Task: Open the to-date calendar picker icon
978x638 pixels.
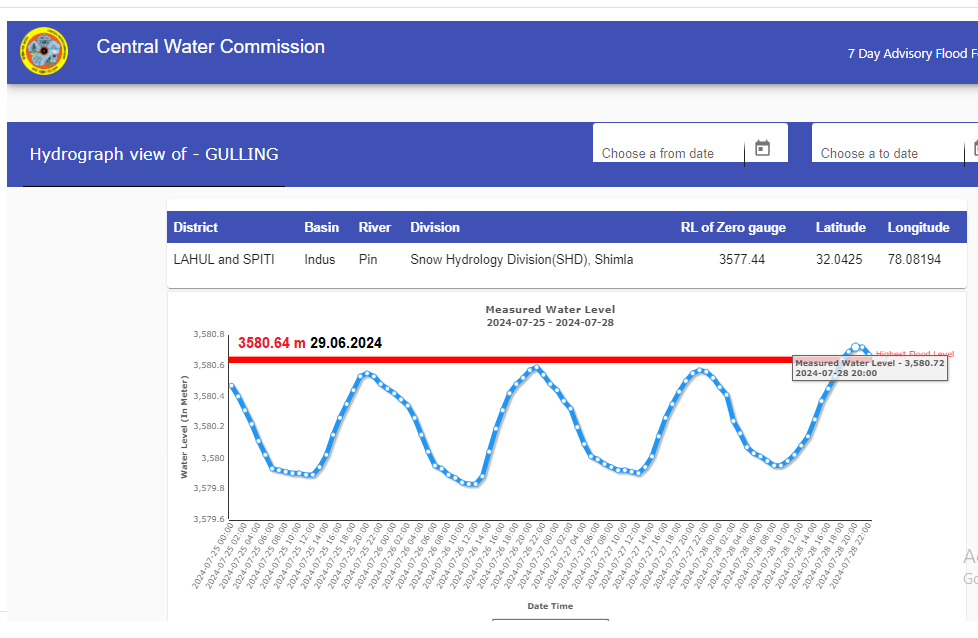Action: tap(974, 148)
